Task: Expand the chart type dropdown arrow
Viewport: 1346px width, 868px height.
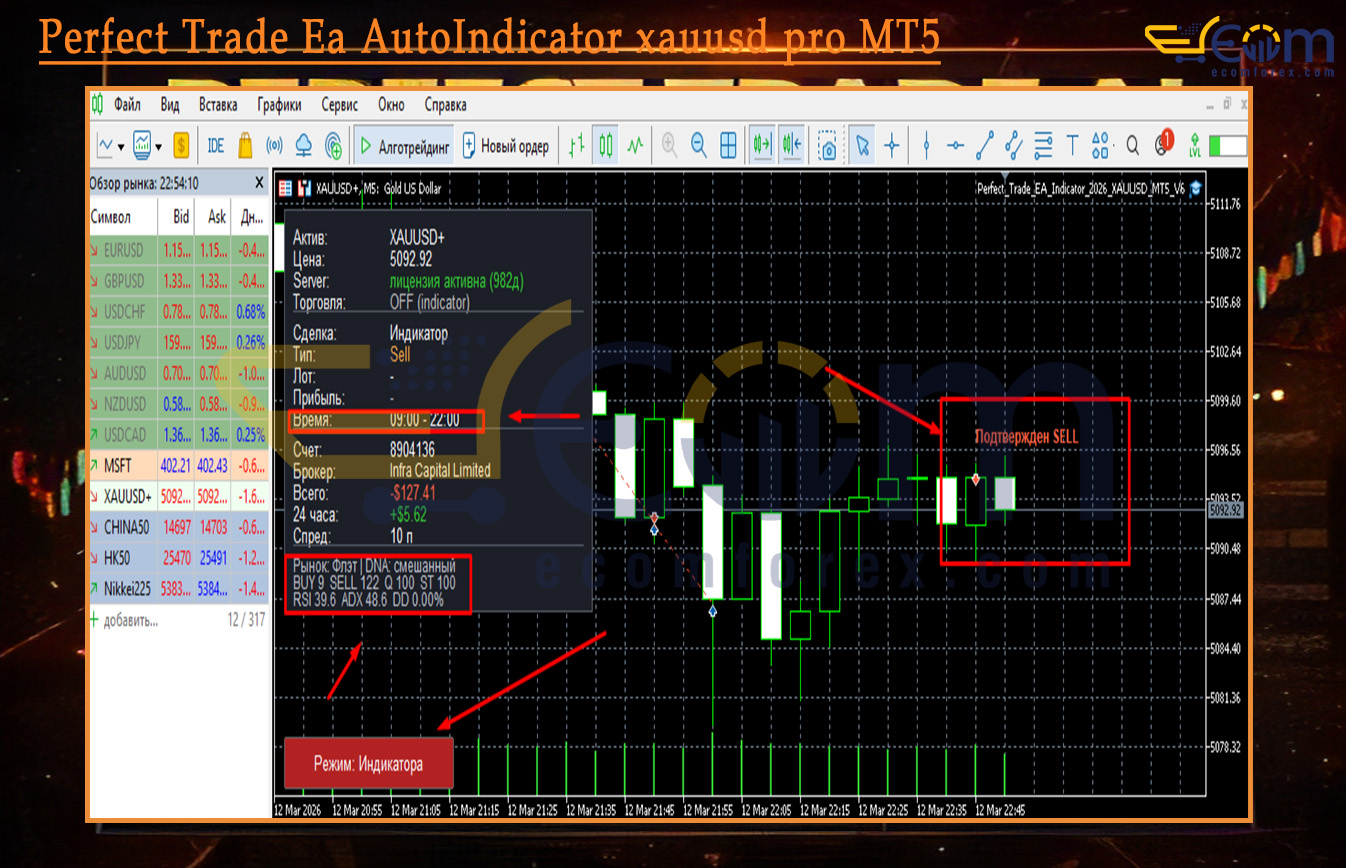Action: pyautogui.click(x=121, y=147)
